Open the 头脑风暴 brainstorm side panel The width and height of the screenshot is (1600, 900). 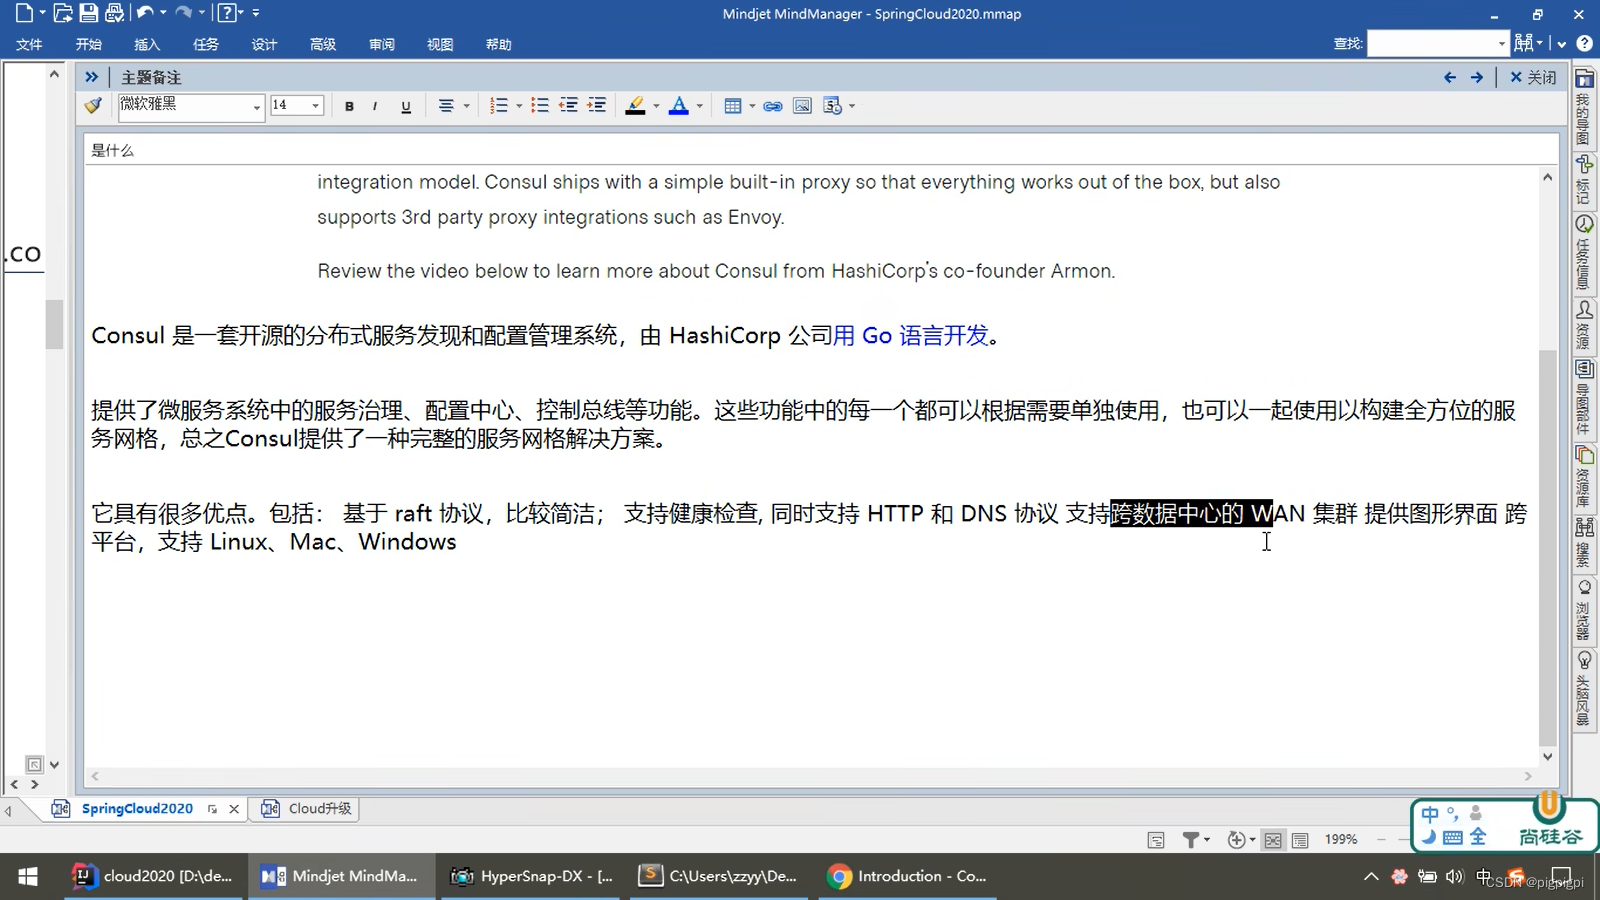pos(1584,688)
